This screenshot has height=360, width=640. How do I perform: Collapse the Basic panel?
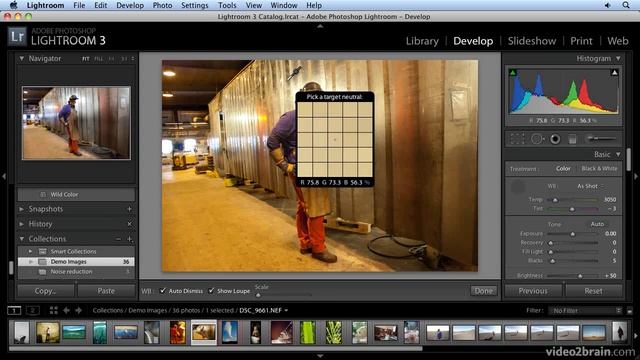[618, 154]
